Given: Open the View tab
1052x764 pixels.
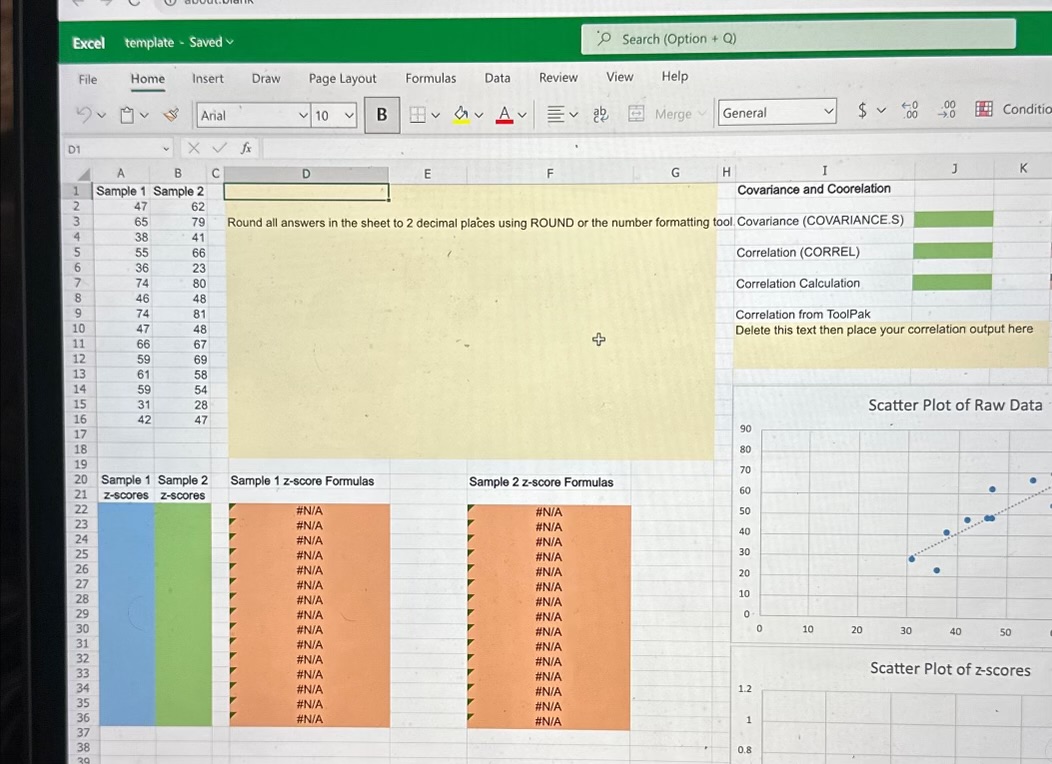Looking at the screenshot, I should point(620,76).
